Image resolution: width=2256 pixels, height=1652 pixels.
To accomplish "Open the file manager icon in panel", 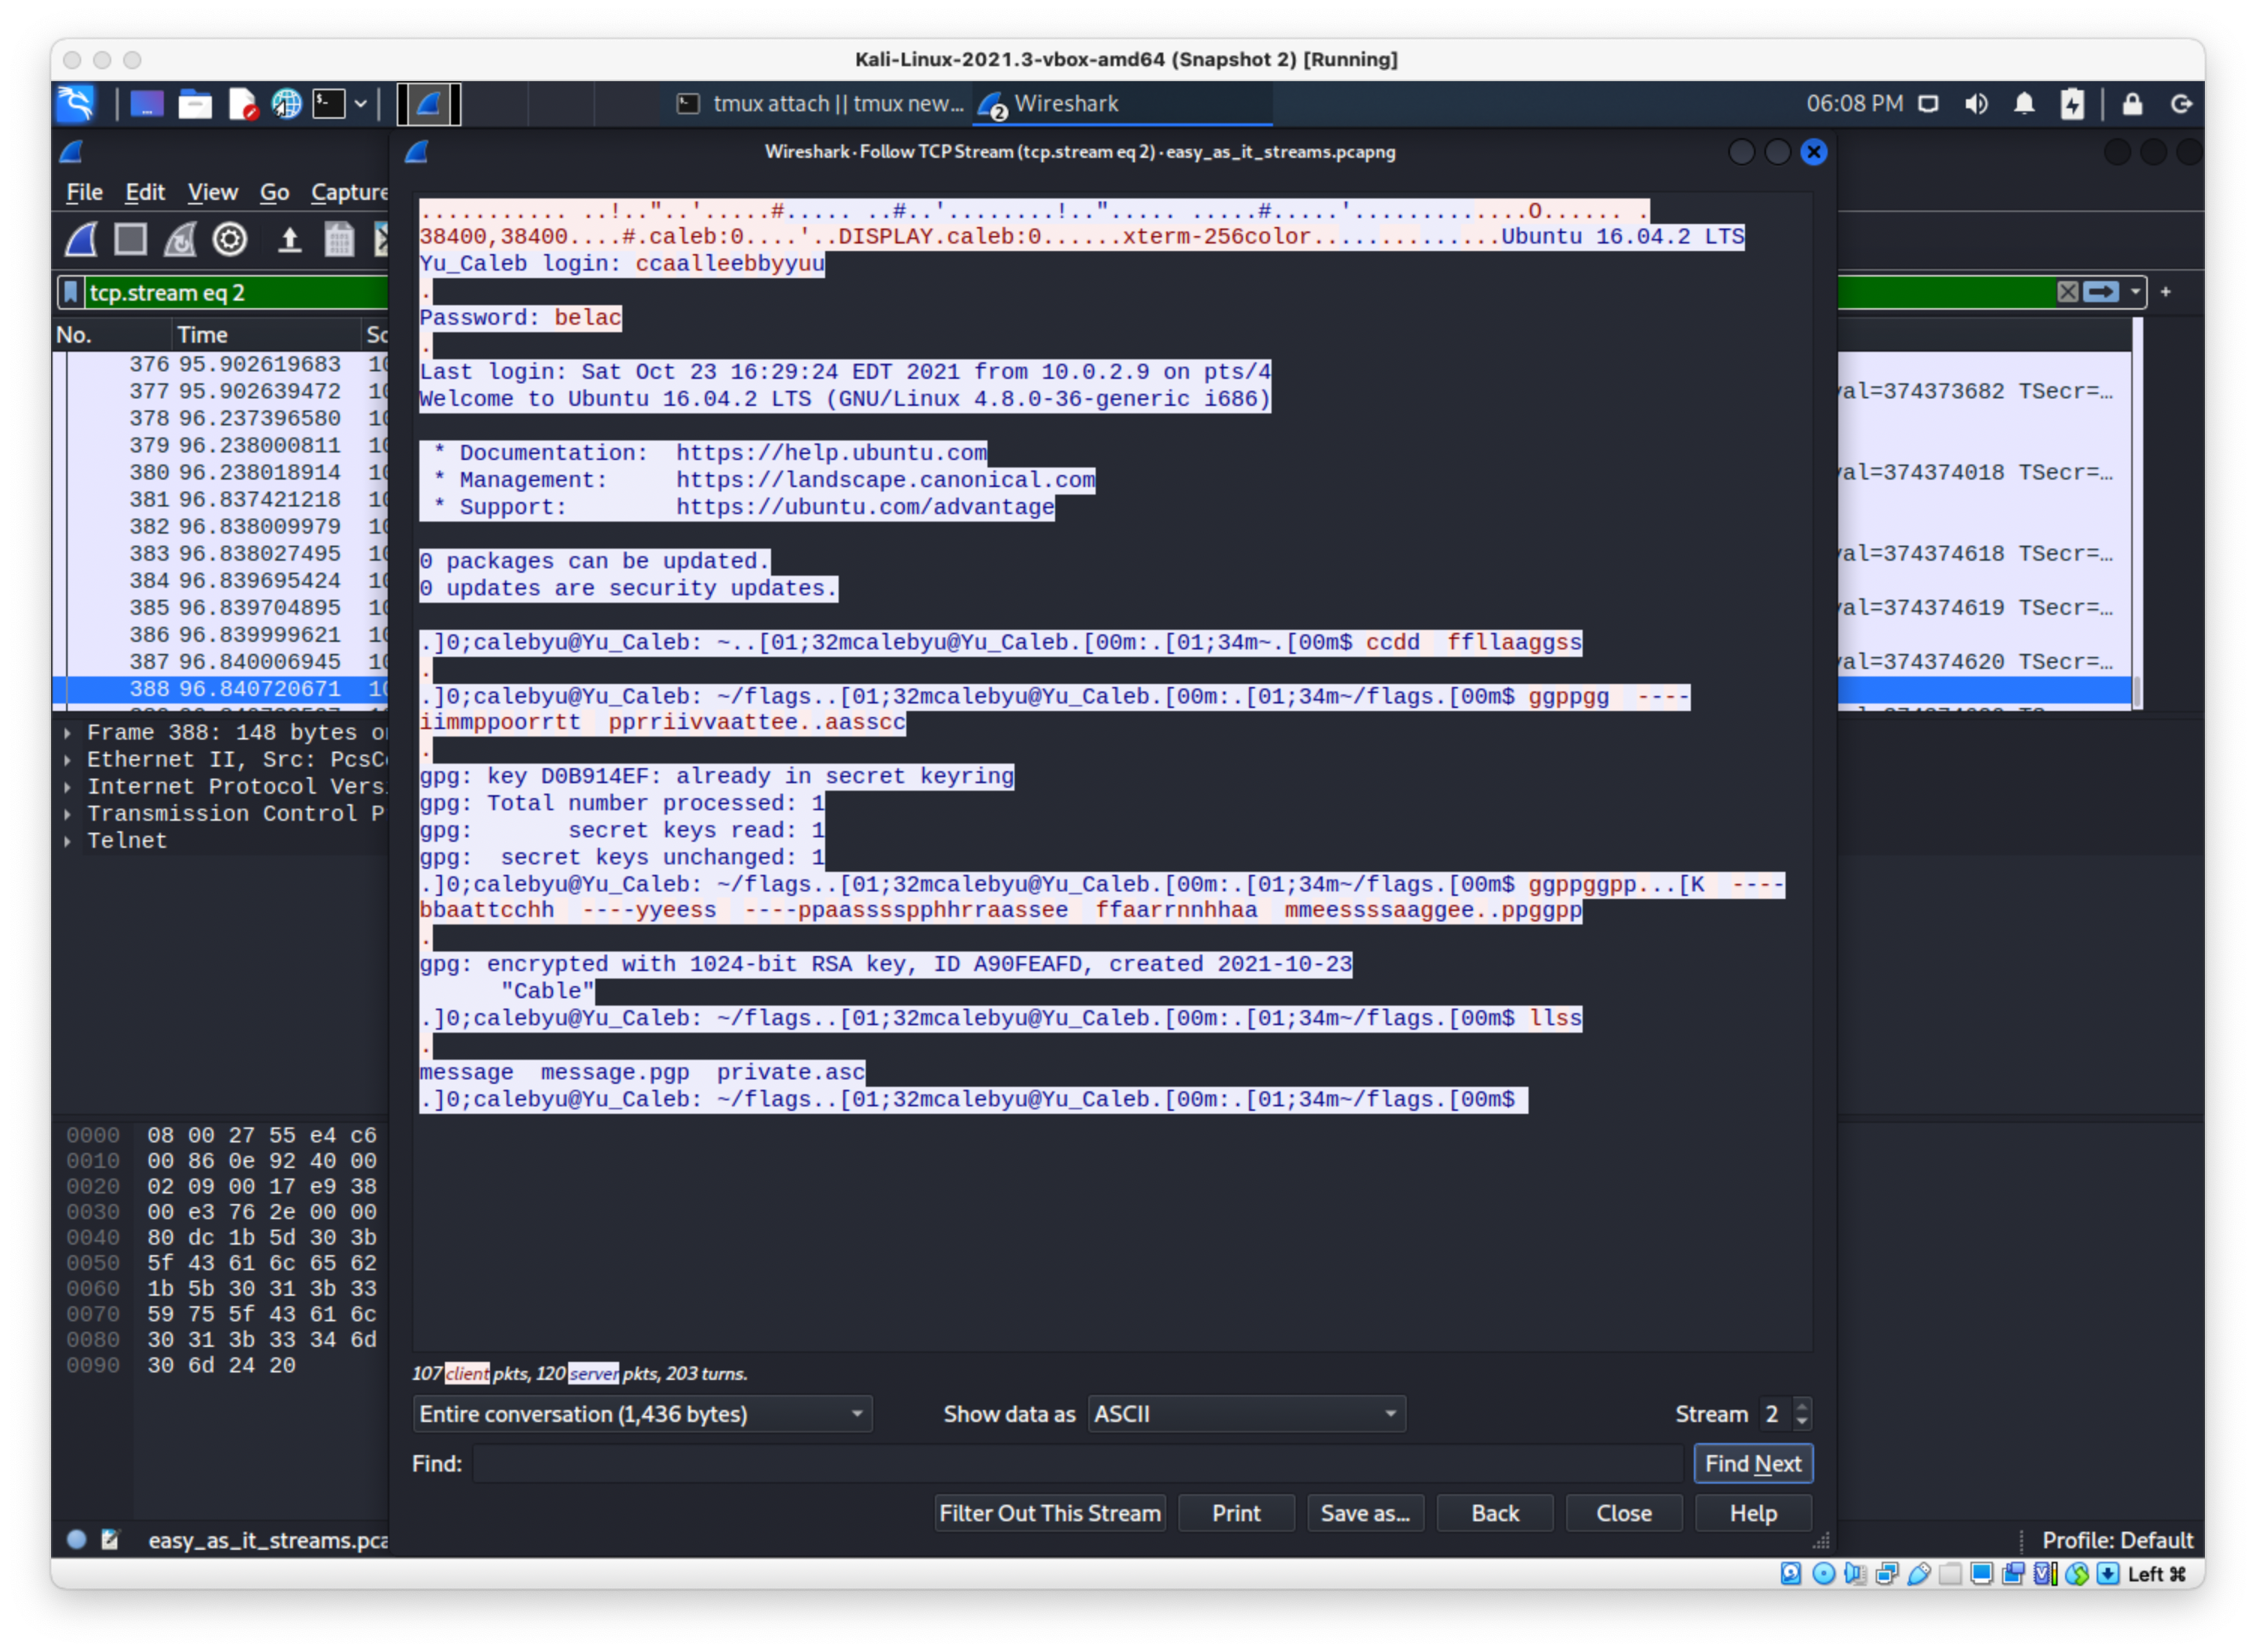I will [195, 104].
